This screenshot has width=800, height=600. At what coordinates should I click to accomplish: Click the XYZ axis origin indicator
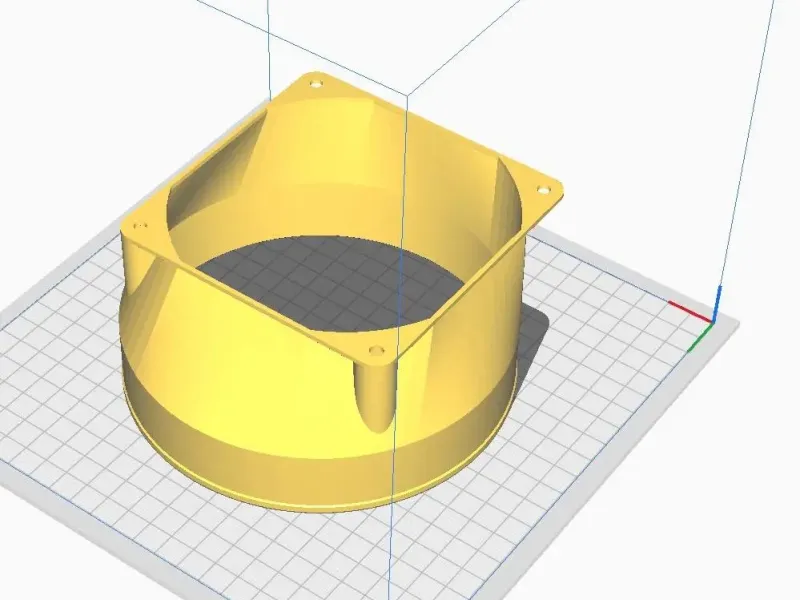[x=703, y=319]
